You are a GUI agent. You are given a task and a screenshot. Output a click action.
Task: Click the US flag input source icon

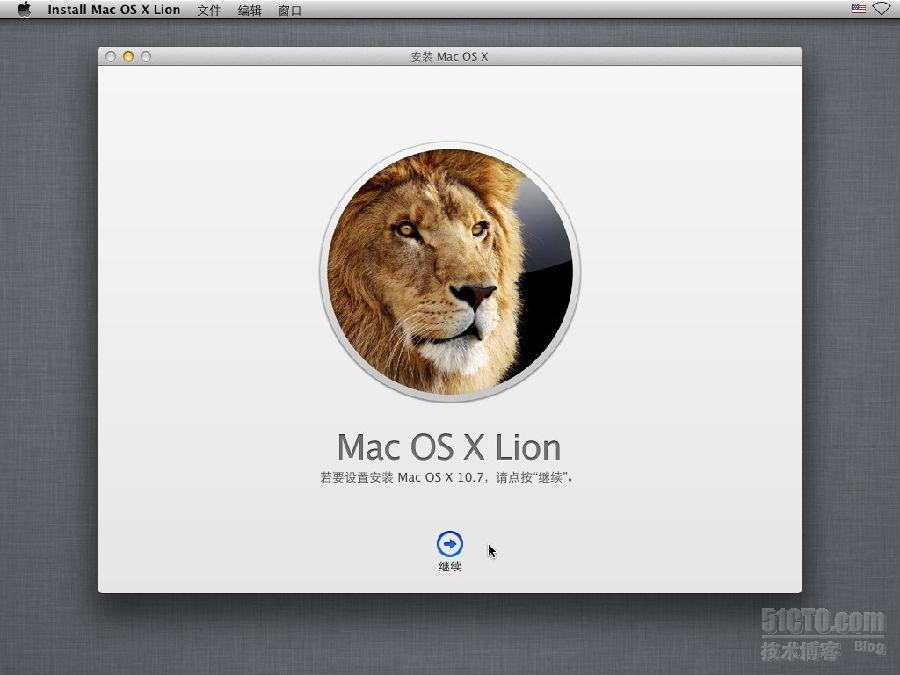pyautogui.click(x=859, y=9)
